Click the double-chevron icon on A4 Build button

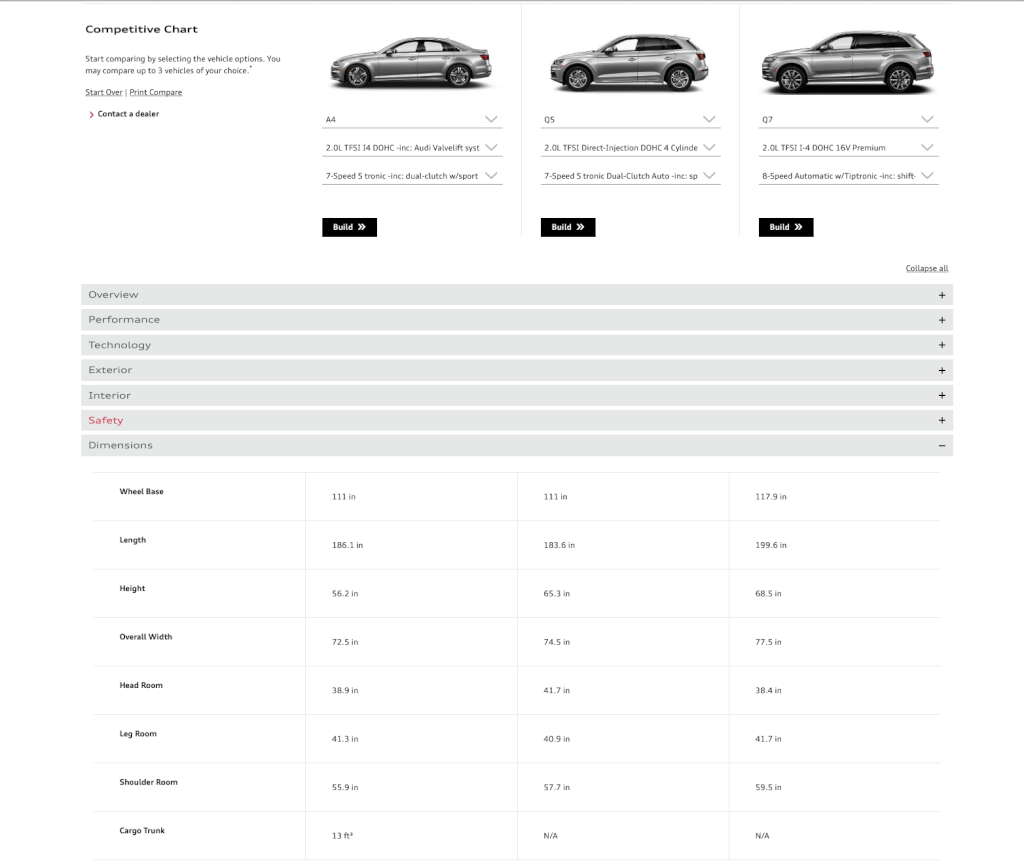pyautogui.click(x=362, y=227)
